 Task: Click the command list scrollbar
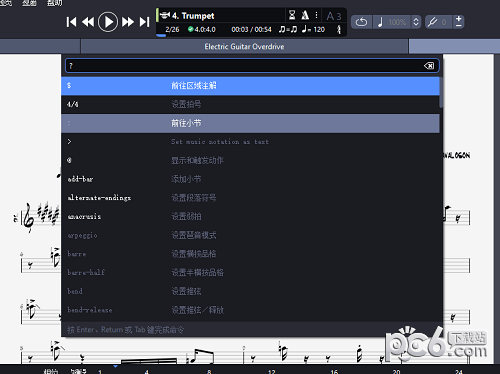[441, 92]
